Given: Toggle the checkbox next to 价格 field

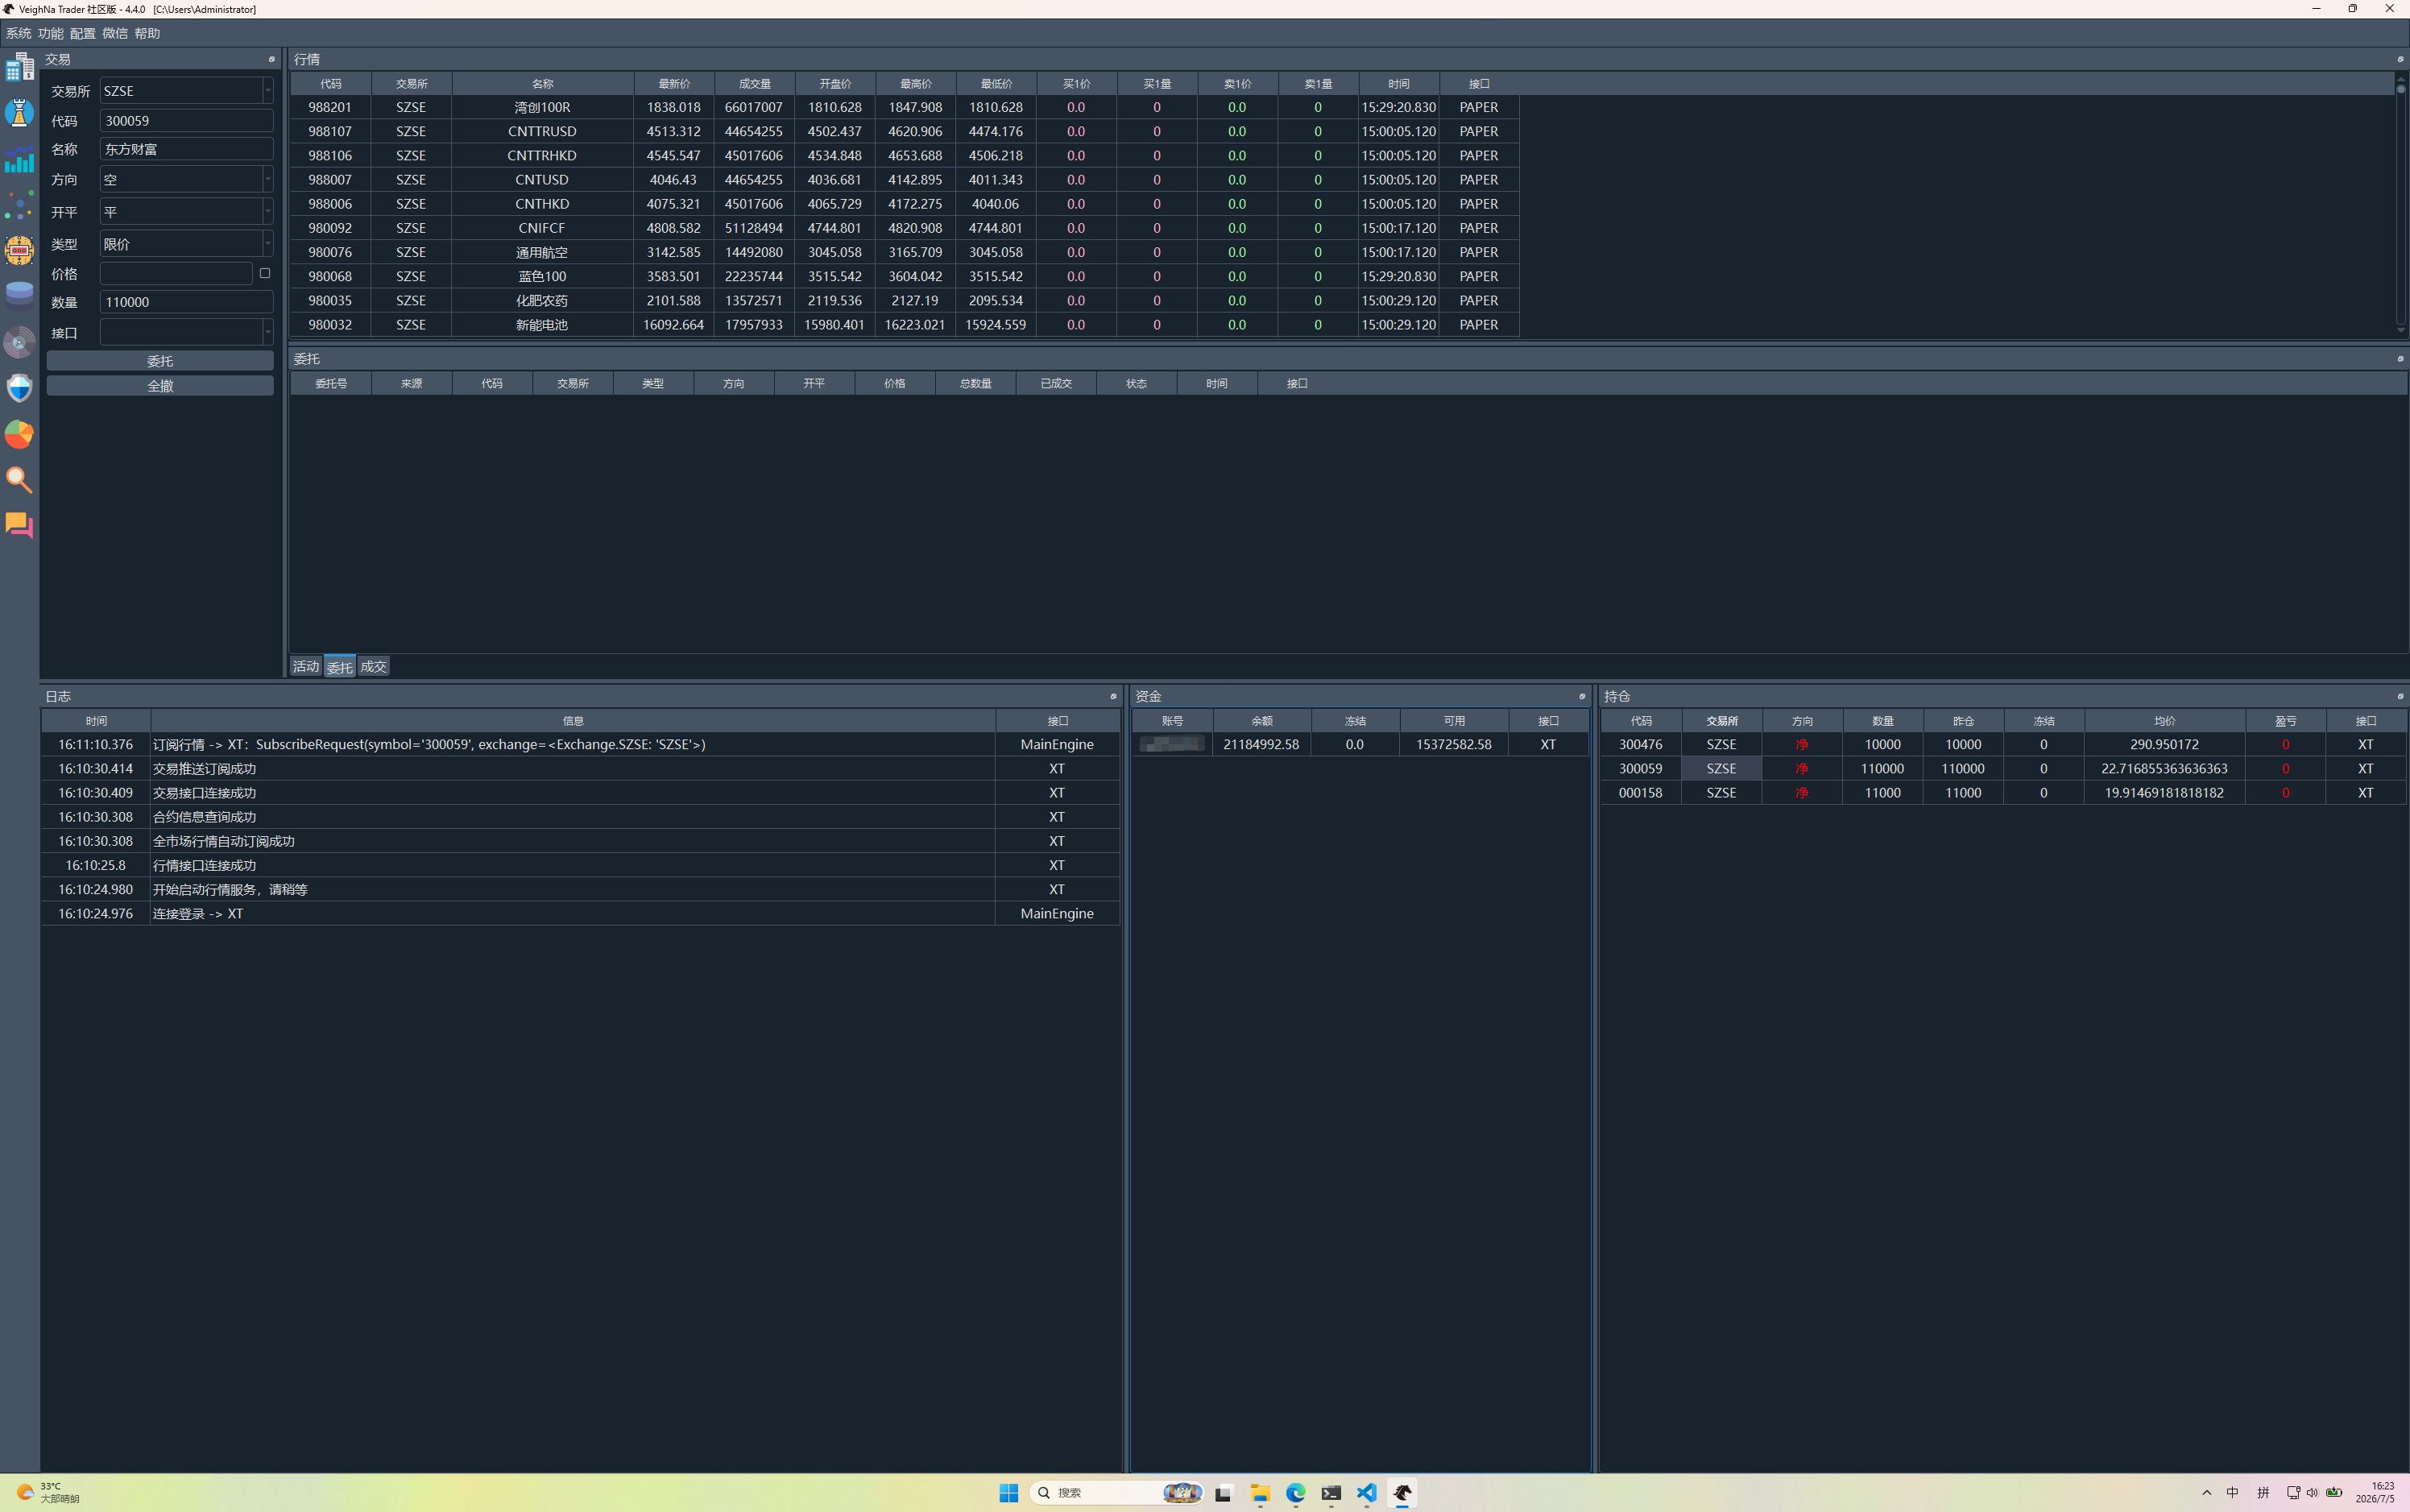Looking at the screenshot, I should pos(265,273).
